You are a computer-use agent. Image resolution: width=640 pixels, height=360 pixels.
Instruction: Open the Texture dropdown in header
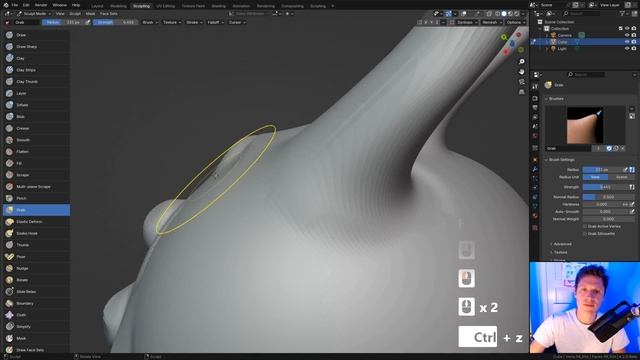[x=172, y=22]
